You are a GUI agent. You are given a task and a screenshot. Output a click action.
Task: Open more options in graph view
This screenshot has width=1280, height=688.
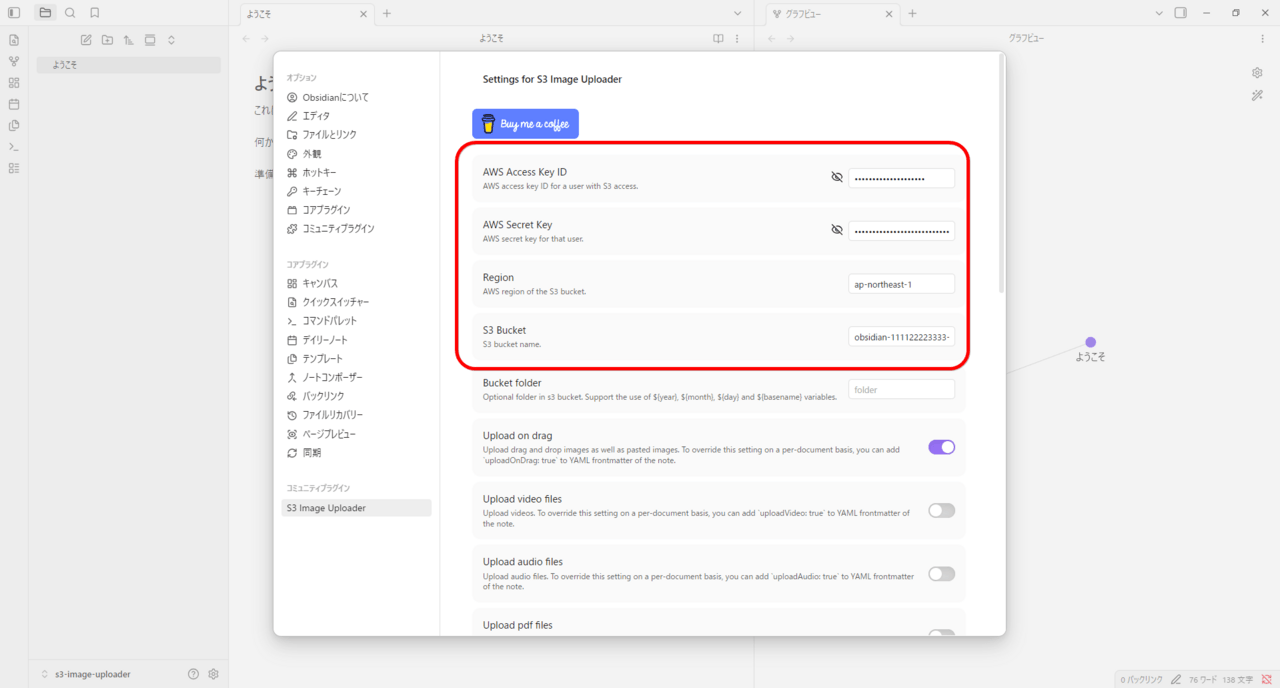pyautogui.click(x=1263, y=39)
